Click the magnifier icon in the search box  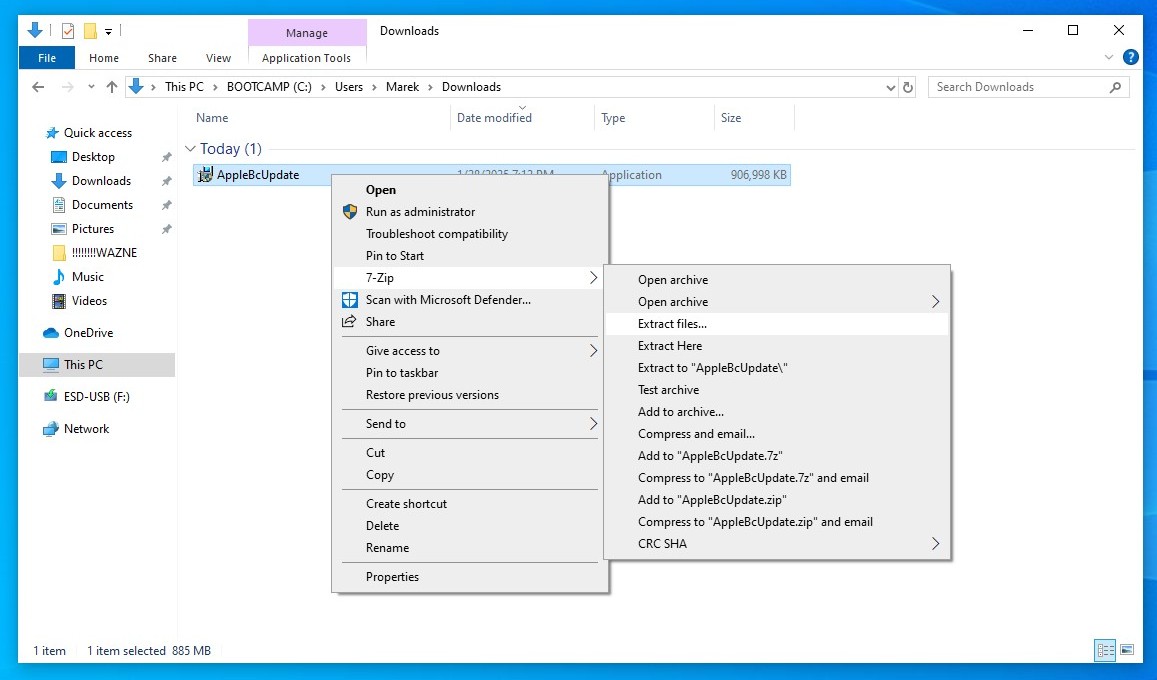[1115, 87]
